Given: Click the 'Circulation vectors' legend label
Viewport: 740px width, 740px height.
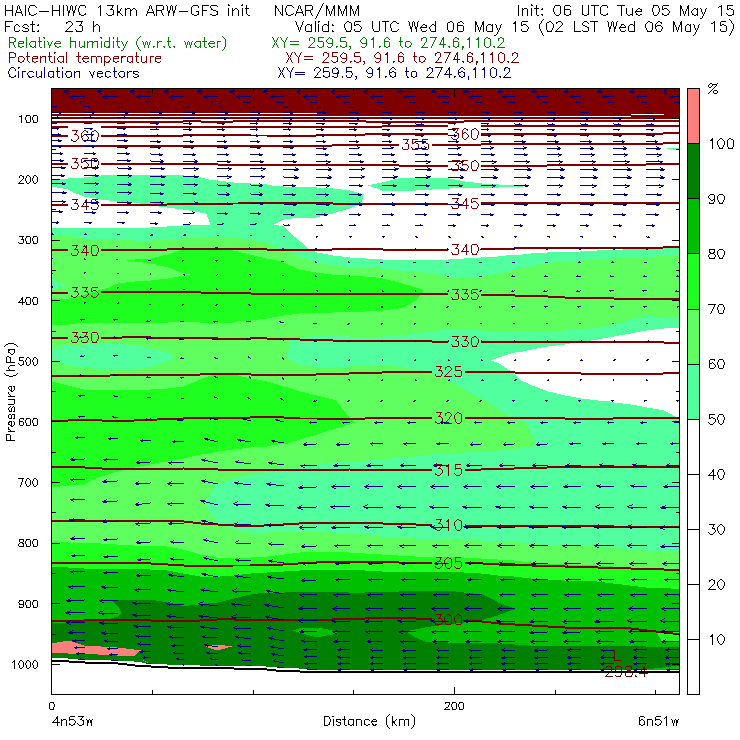Looking at the screenshot, I should (73, 73).
